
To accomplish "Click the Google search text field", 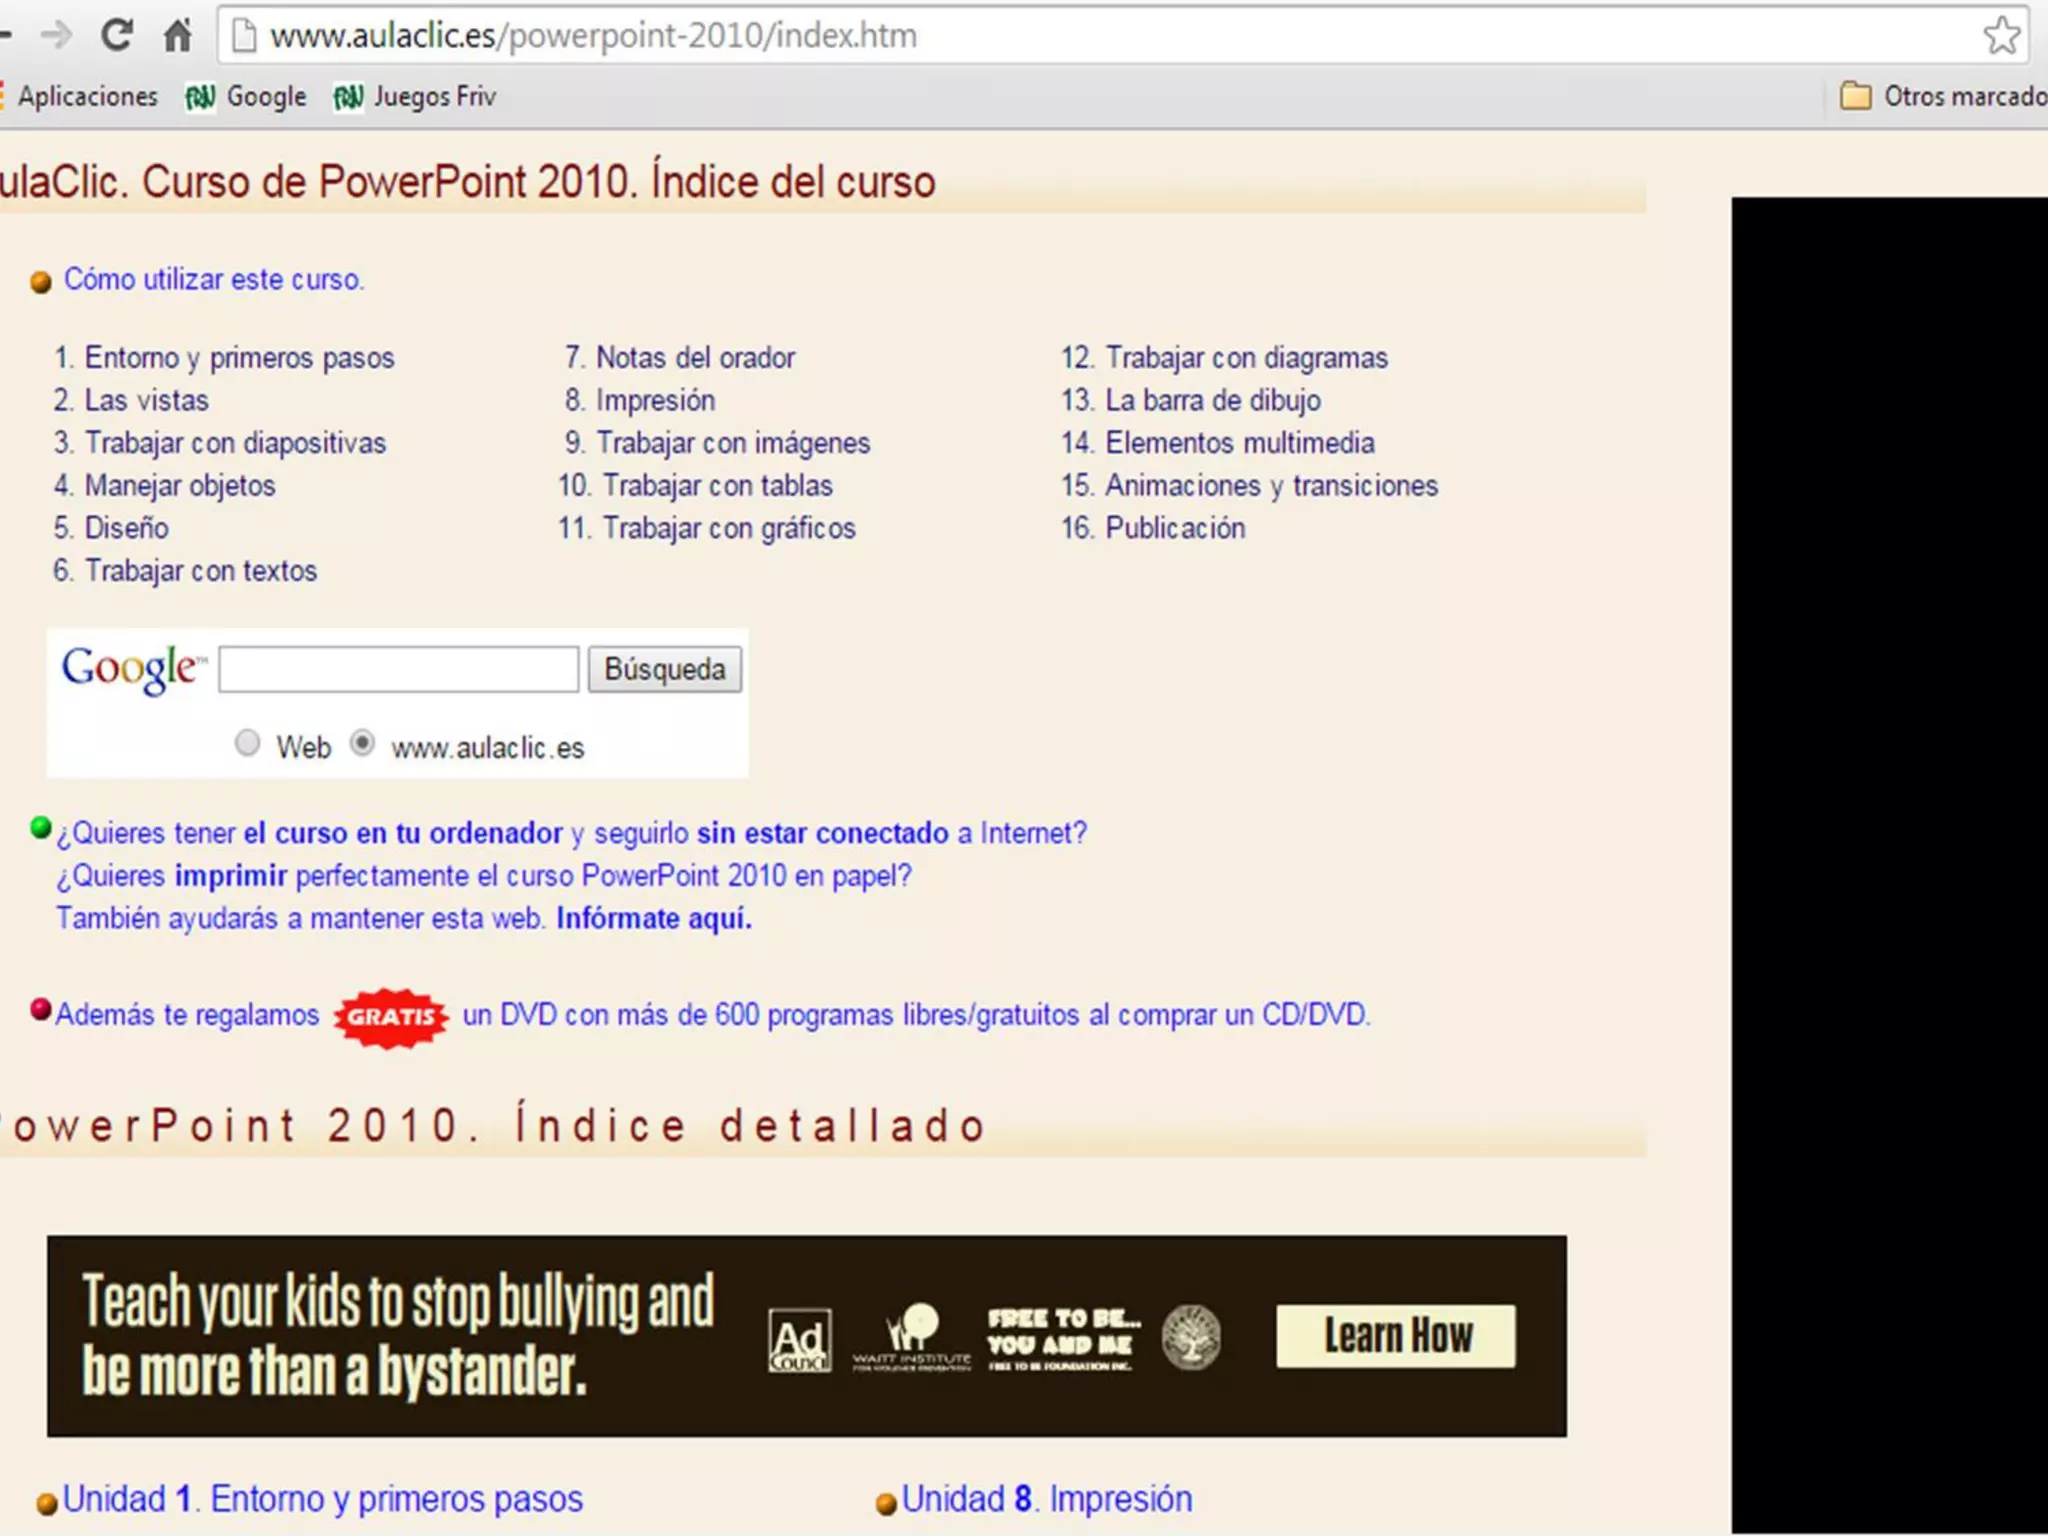I will click(398, 669).
